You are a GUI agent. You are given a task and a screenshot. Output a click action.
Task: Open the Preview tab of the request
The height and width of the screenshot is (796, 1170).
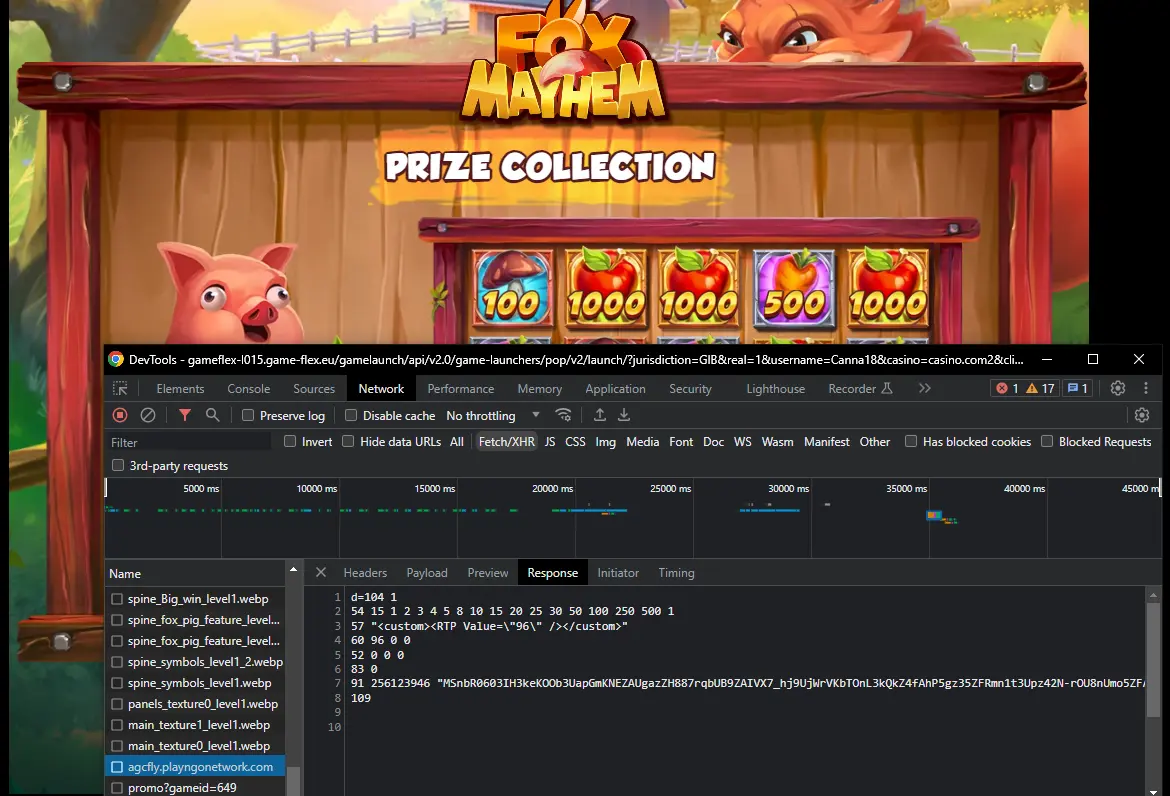[487, 573]
